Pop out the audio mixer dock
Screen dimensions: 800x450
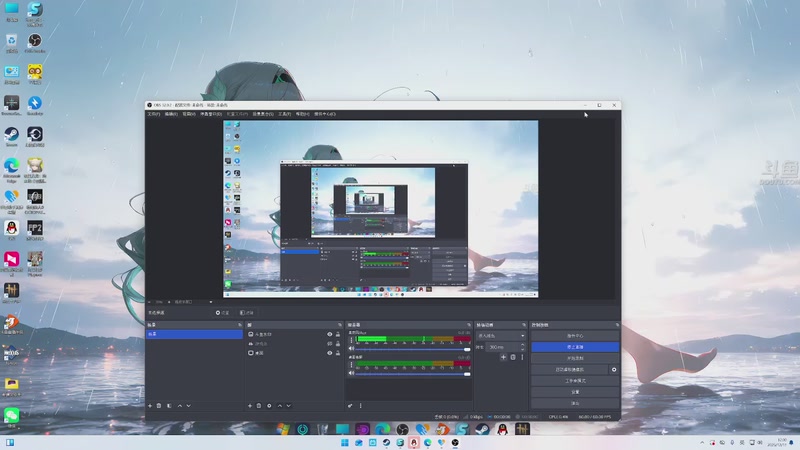click(469, 325)
